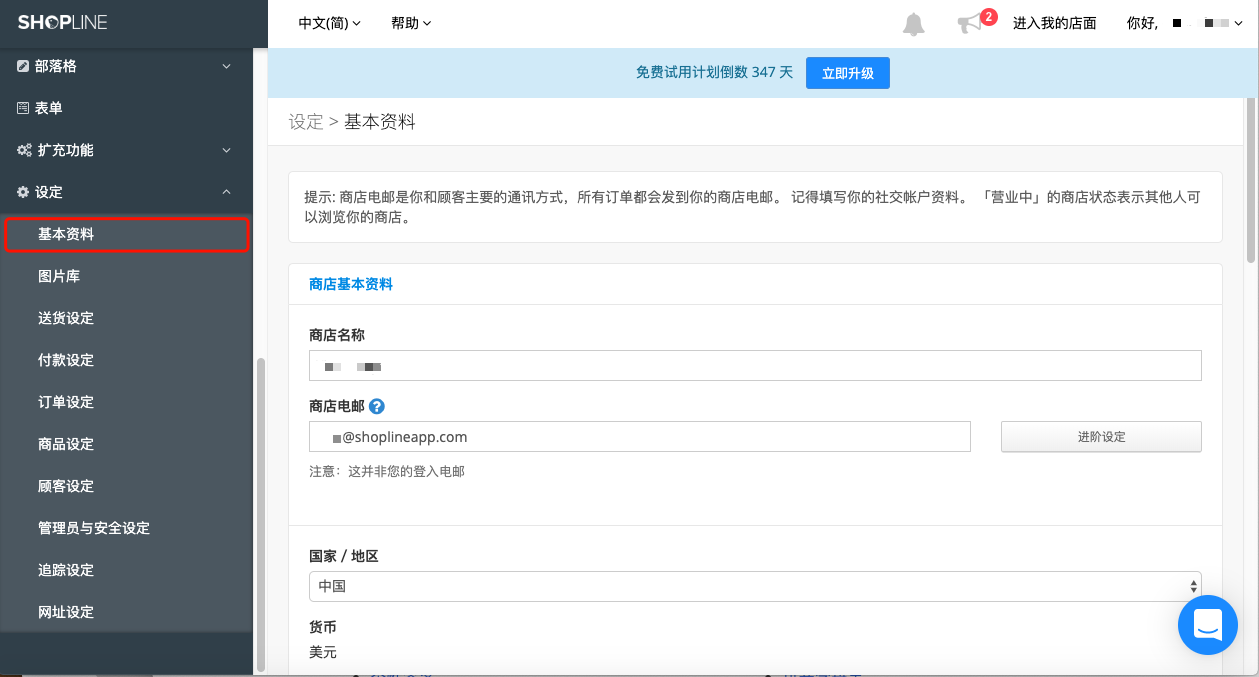This screenshot has height=677, width=1259.
Task: Open the 国家 / 地区 select showing 中国
Action: (755, 586)
